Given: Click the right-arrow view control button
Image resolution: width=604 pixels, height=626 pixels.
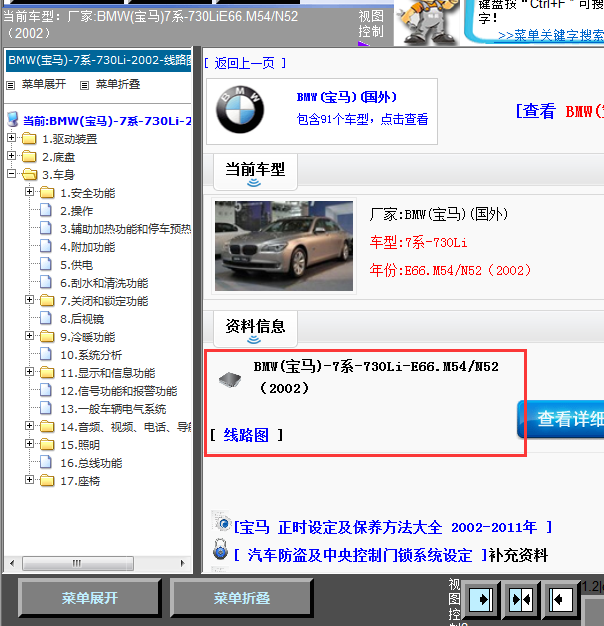Looking at the screenshot, I should coord(481,599).
